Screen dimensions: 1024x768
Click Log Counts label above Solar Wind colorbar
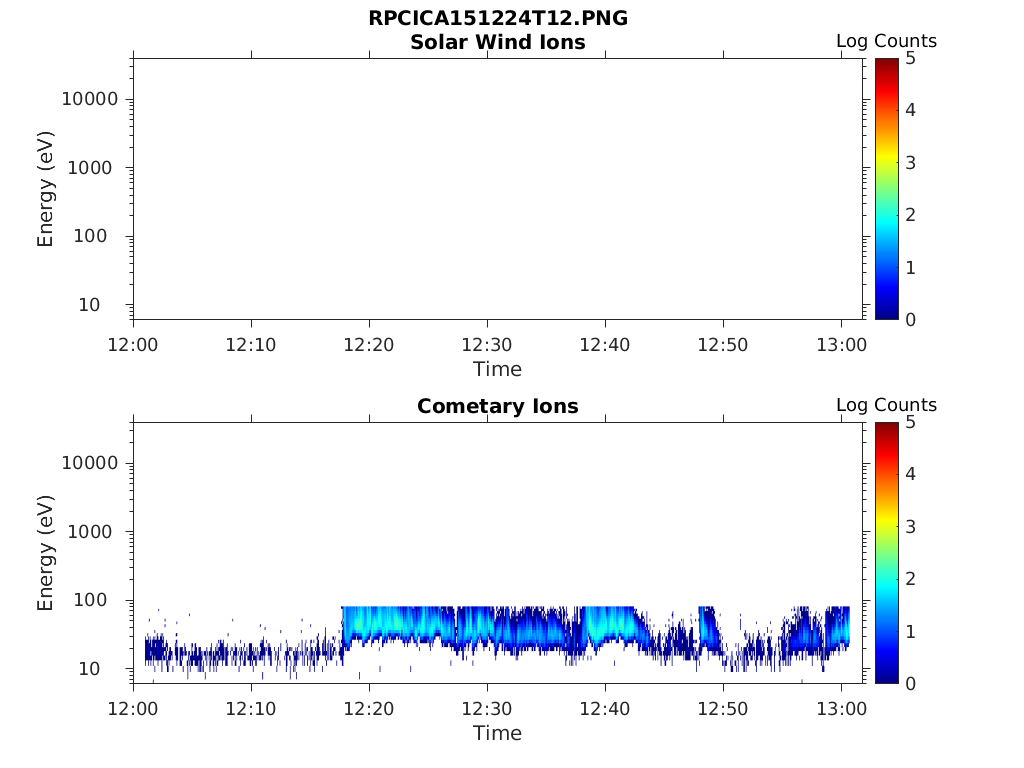click(886, 41)
